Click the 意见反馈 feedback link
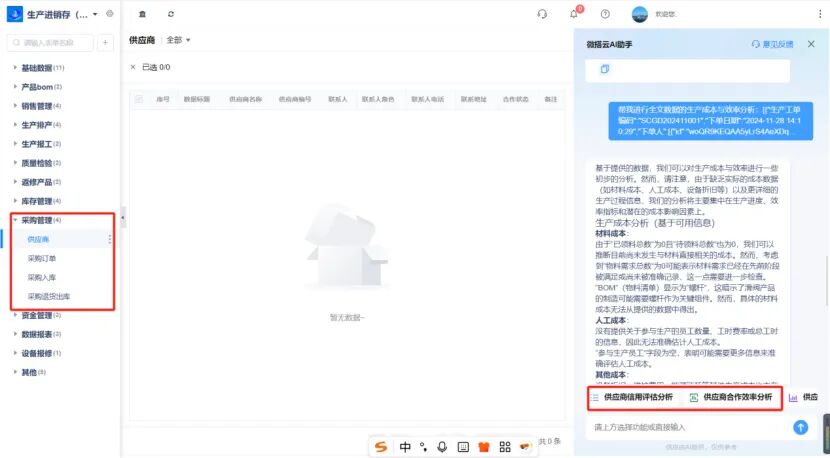 773,44
